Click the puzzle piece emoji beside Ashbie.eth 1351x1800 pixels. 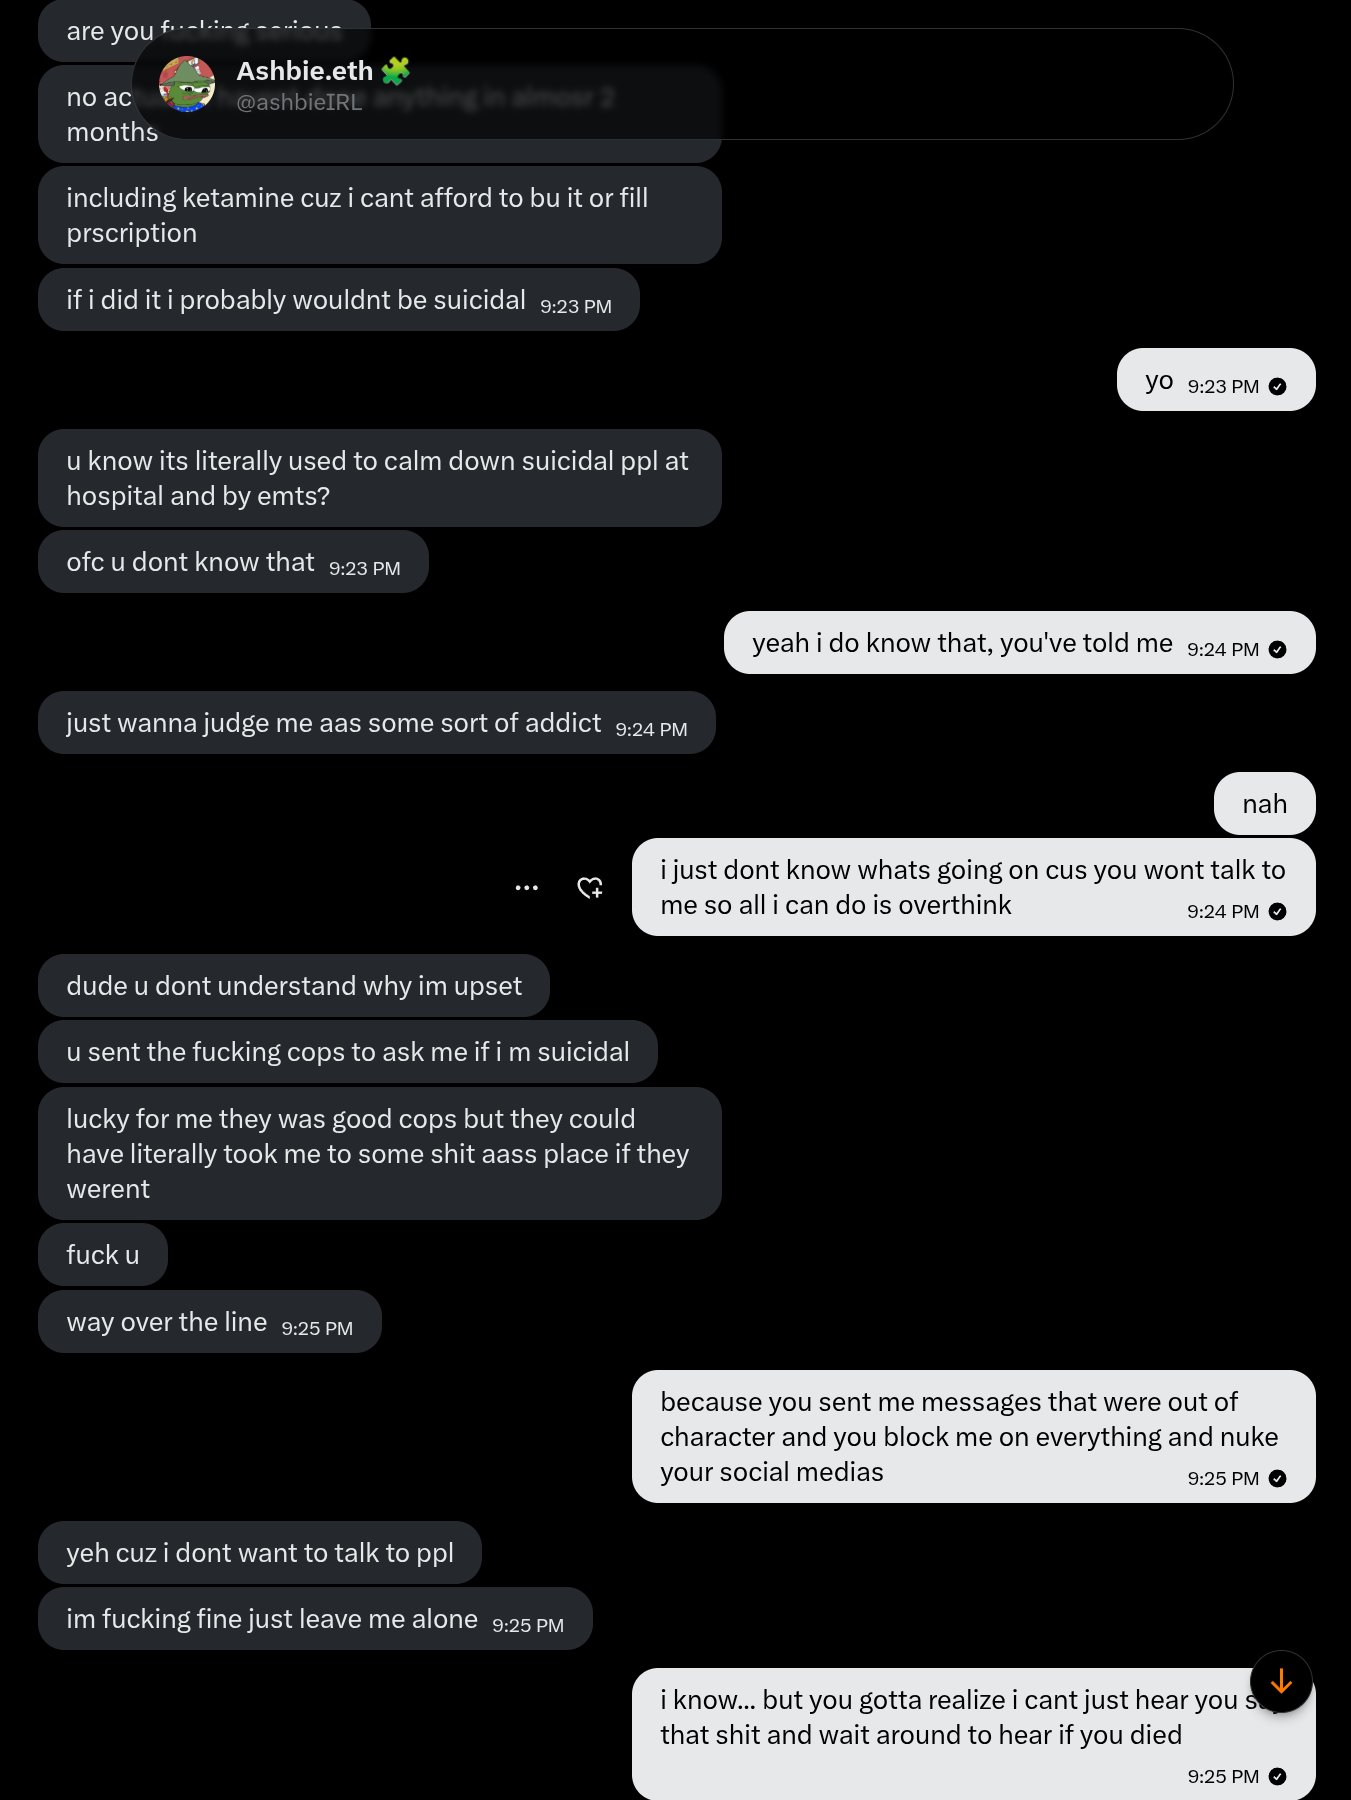pyautogui.click(x=396, y=71)
